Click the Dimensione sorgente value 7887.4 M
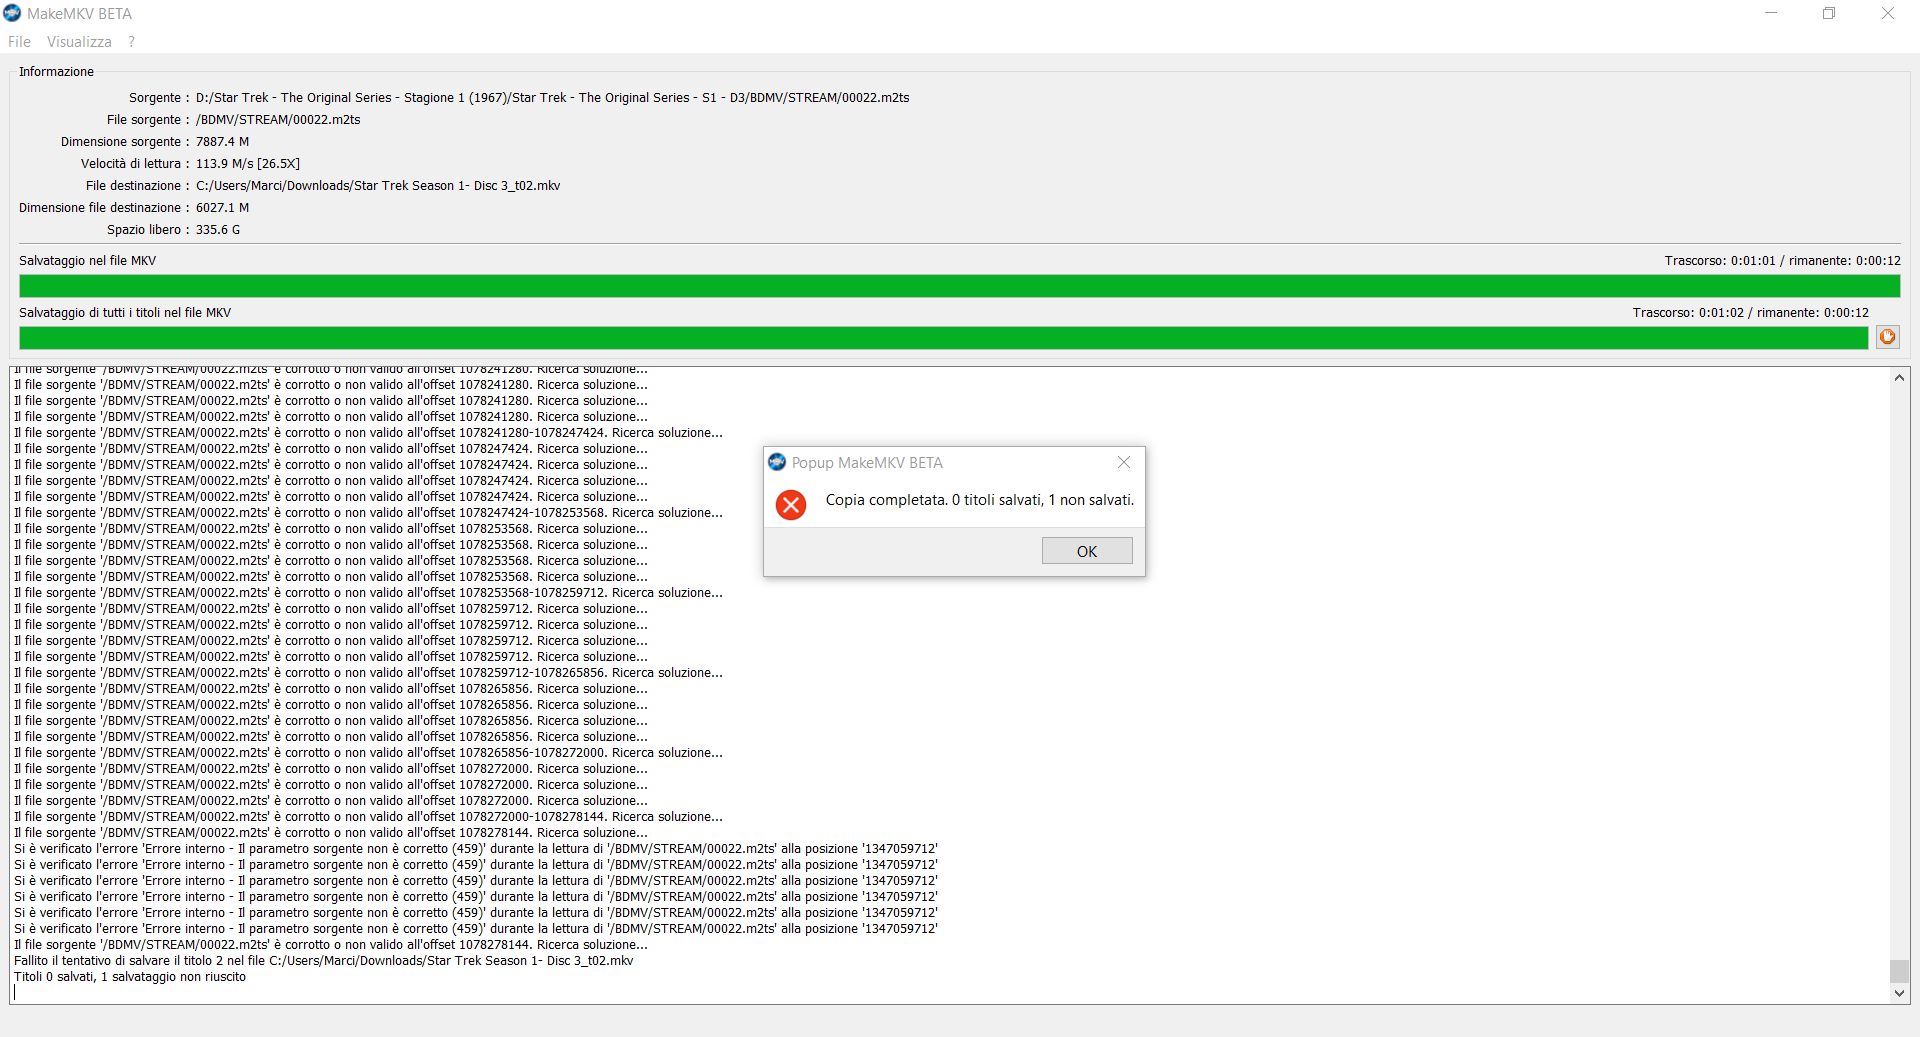The height and width of the screenshot is (1037, 1920). tap(222, 142)
